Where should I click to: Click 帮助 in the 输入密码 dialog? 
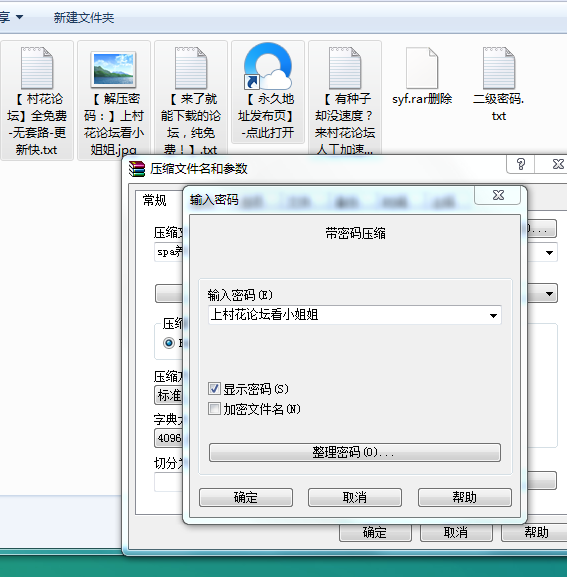pyautogui.click(x=465, y=498)
